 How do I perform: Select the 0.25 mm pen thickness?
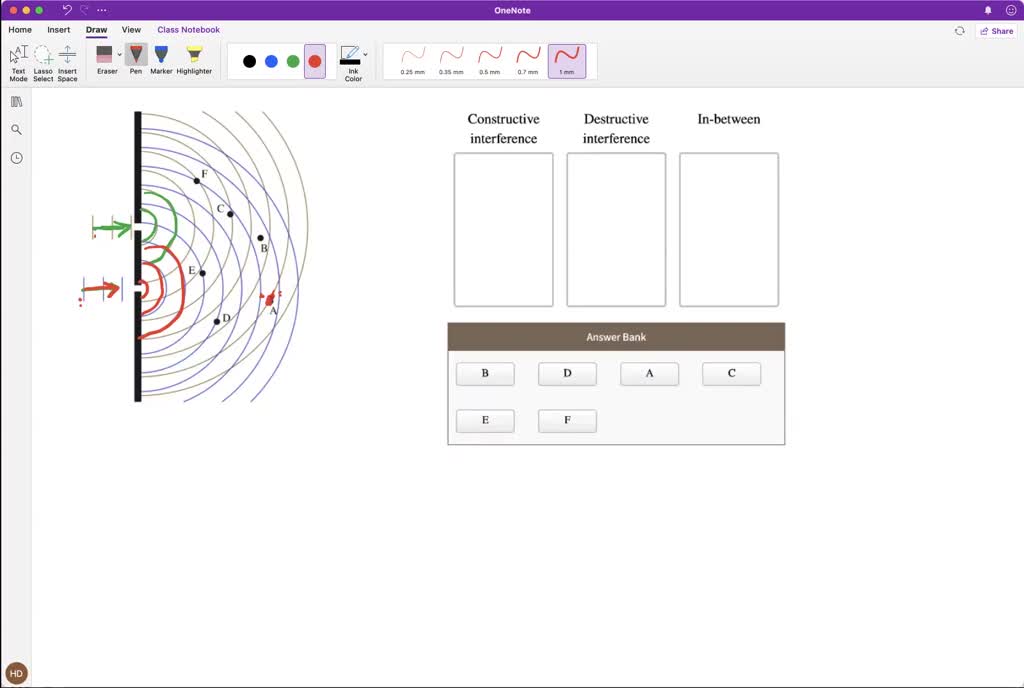tap(413, 60)
